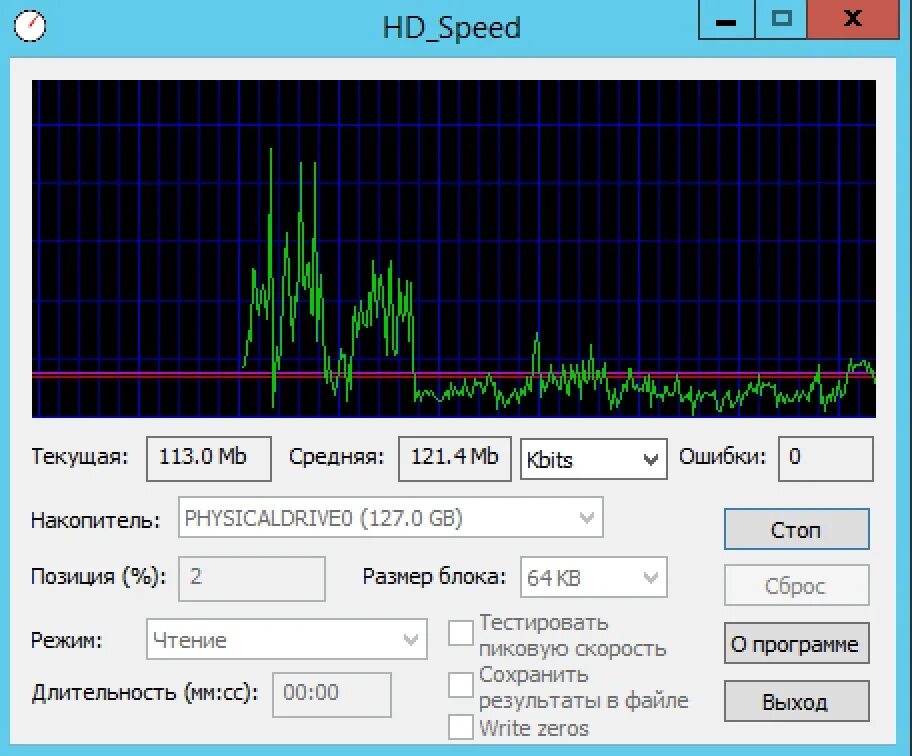Exit via the Выход button
The height and width of the screenshot is (756, 912).
796,701
